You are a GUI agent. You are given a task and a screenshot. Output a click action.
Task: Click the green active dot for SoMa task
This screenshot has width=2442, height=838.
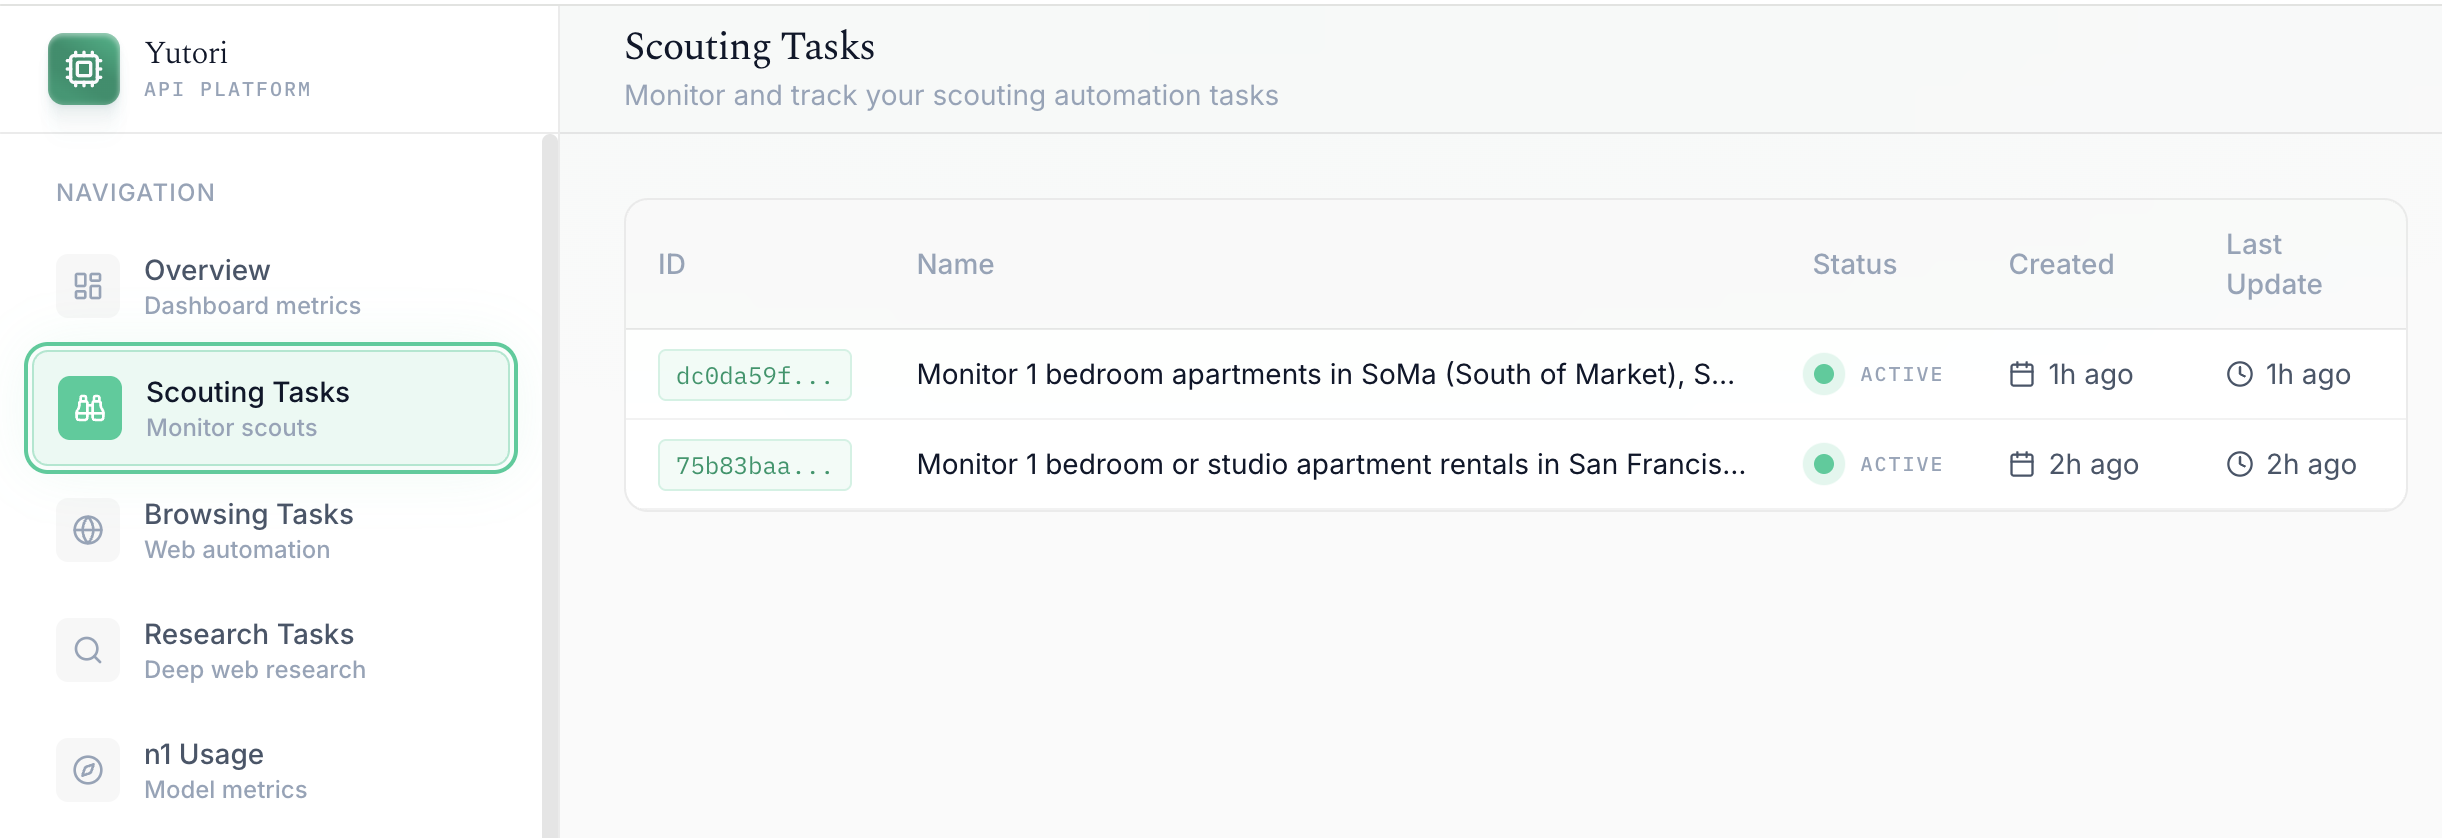click(1823, 374)
